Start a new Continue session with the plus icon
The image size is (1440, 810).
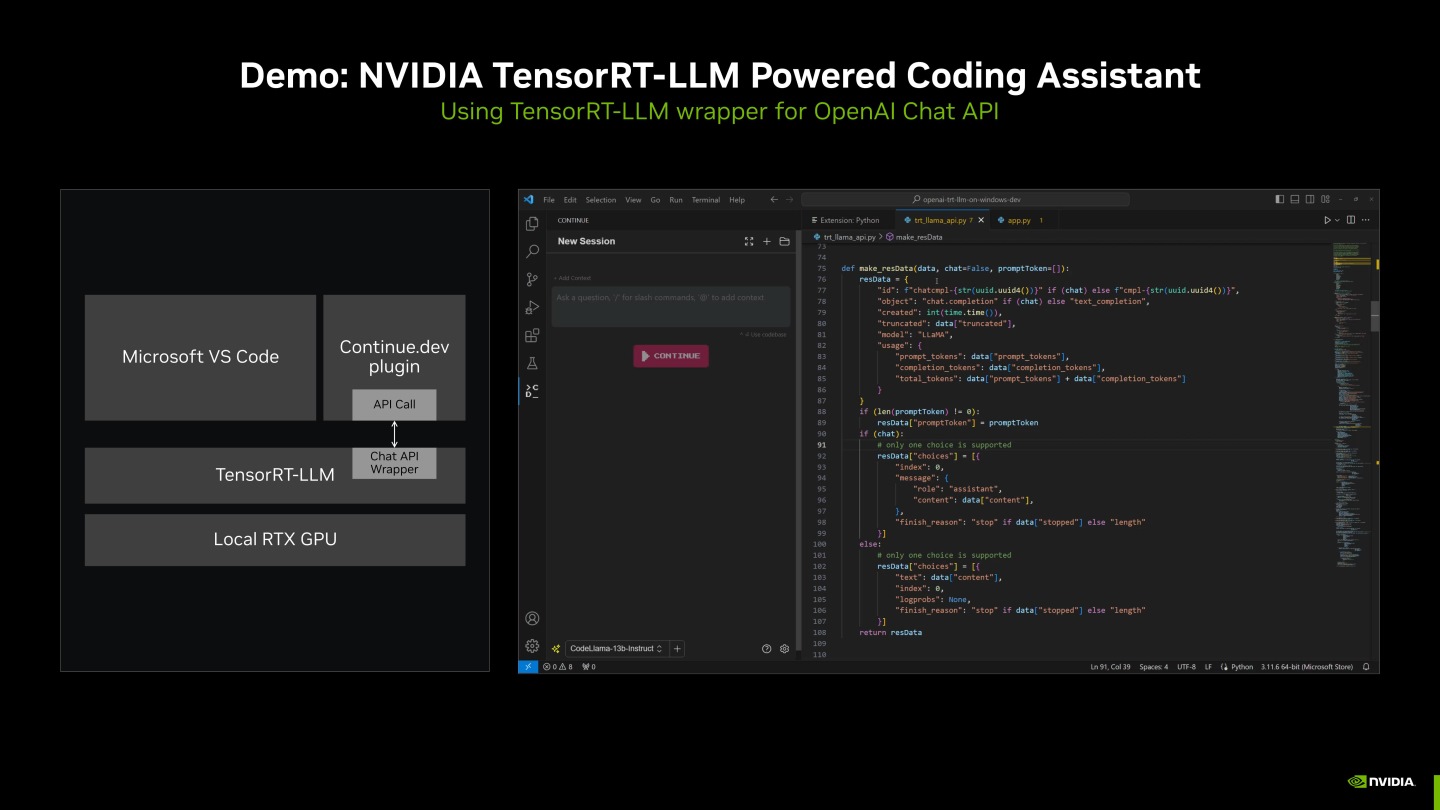(x=767, y=241)
